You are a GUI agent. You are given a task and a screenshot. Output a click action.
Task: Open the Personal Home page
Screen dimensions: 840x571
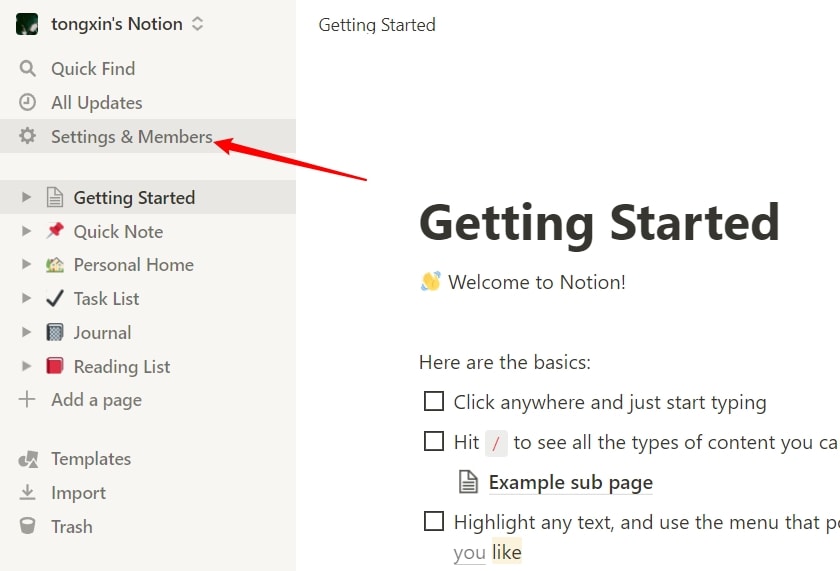[x=133, y=265]
